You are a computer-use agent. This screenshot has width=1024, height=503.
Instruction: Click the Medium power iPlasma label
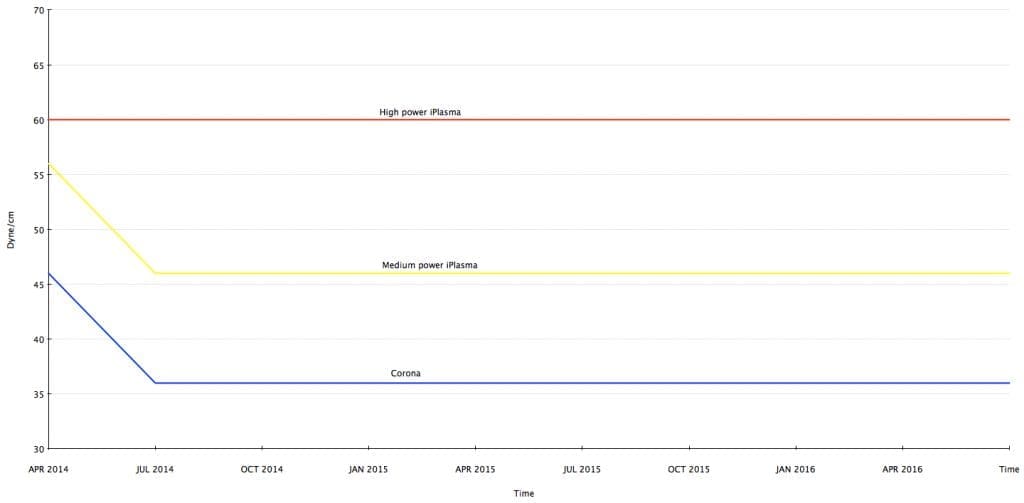coord(430,265)
